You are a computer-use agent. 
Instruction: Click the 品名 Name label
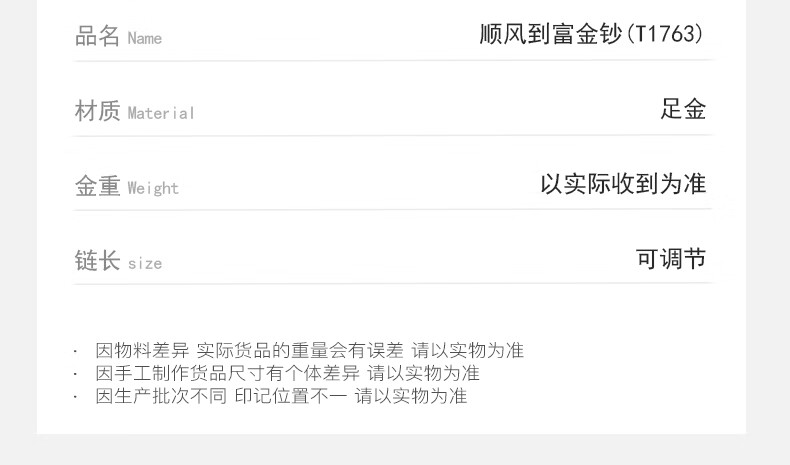point(118,36)
